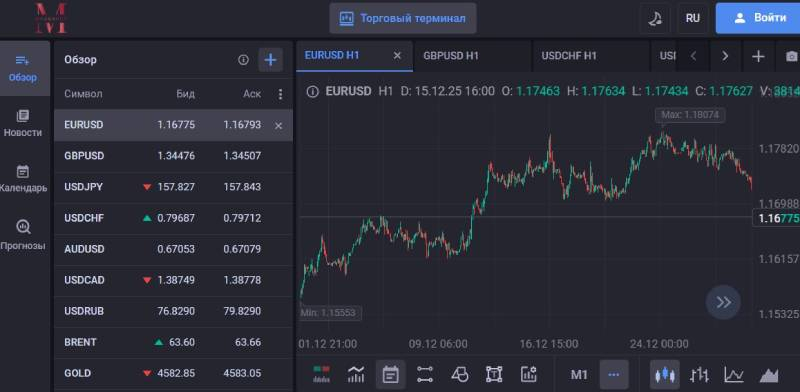Select the M1 timeframe
This screenshot has width=800, height=392.
pyautogui.click(x=579, y=375)
